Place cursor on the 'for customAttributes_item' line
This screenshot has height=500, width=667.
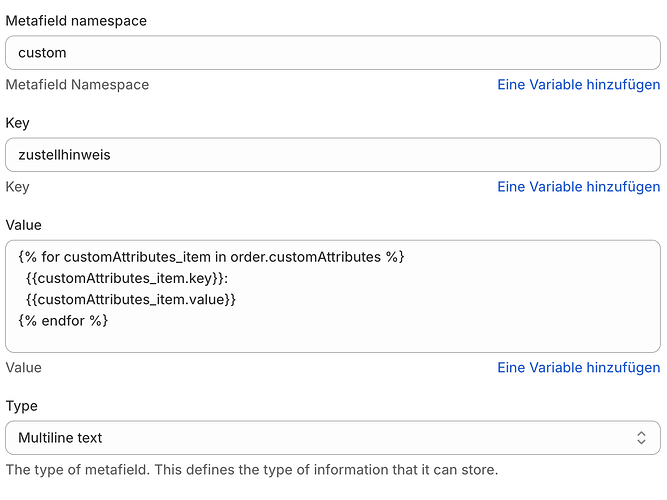(210, 257)
